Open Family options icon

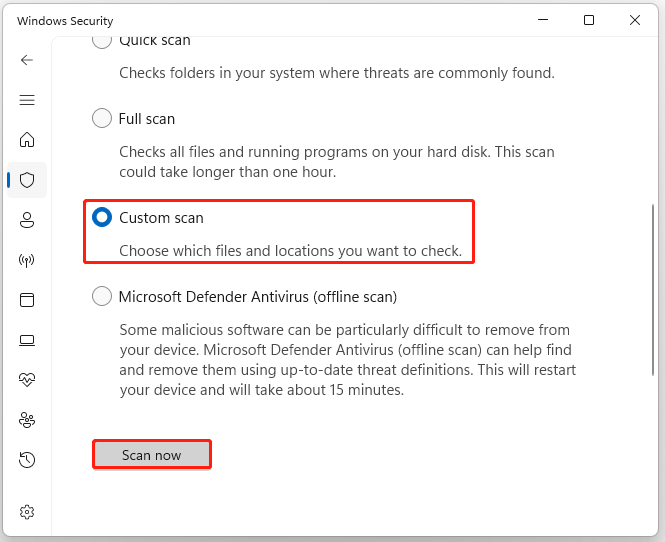point(27,420)
